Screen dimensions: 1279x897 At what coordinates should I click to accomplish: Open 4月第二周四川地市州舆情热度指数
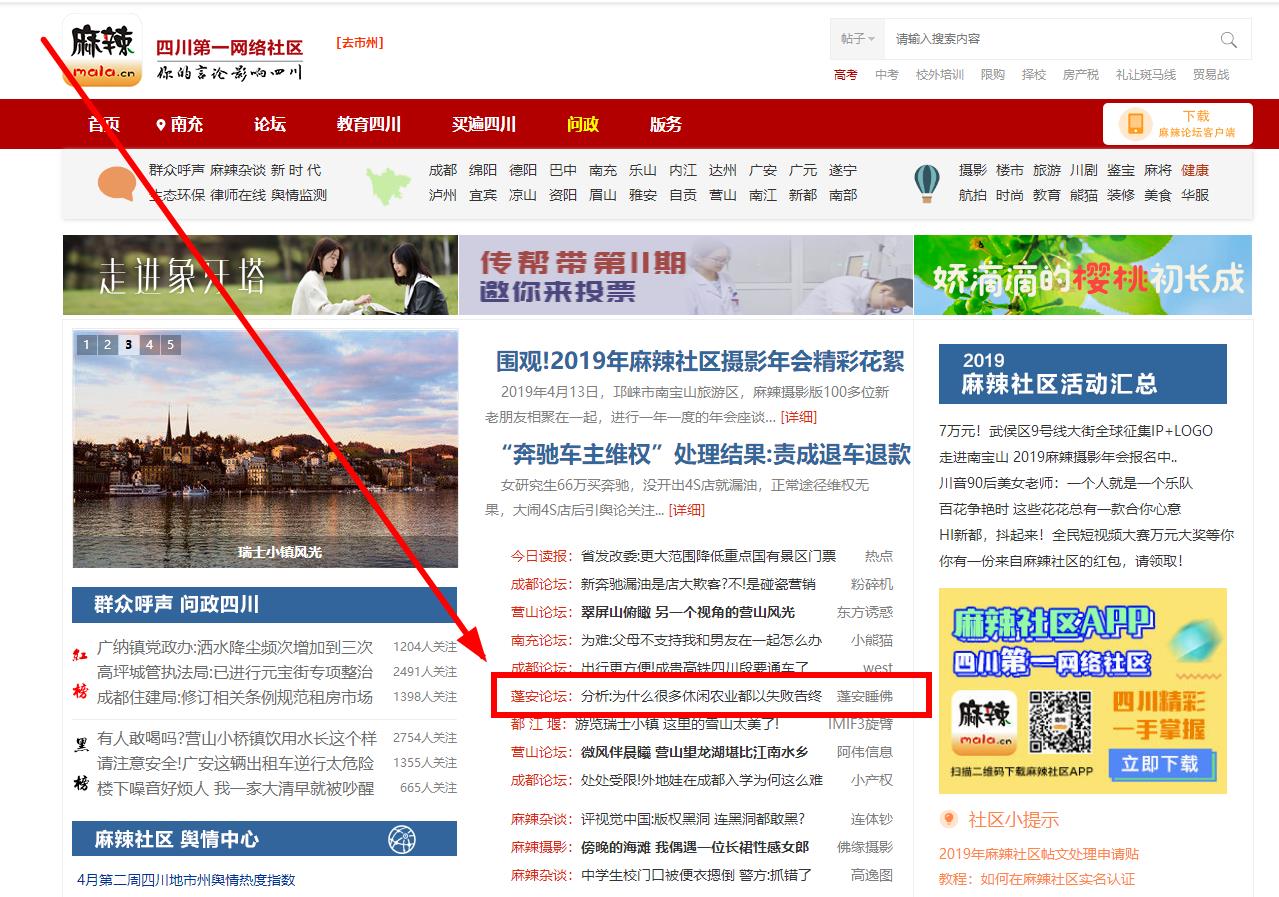[186, 880]
